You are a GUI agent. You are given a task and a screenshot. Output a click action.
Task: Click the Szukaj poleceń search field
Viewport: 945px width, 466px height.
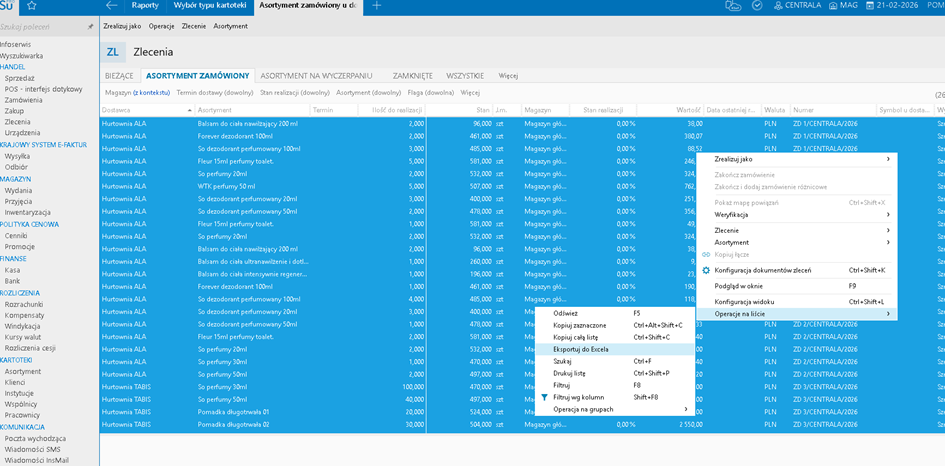[40, 26]
